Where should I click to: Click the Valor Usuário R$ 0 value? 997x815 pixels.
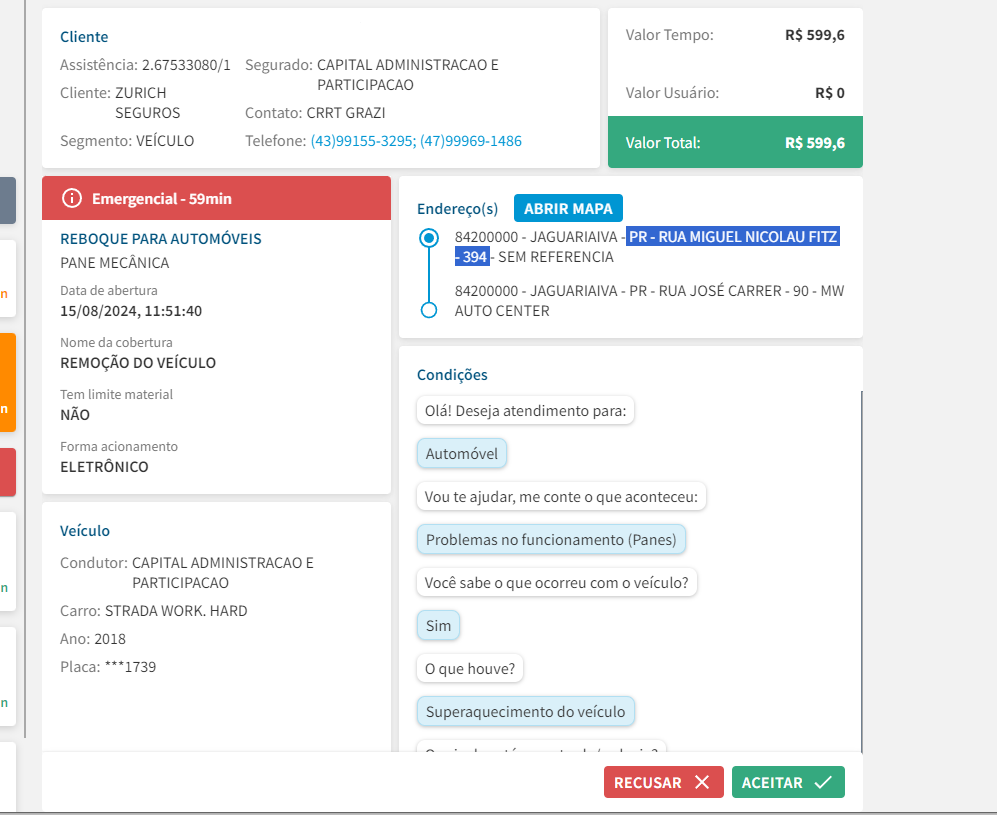point(830,93)
